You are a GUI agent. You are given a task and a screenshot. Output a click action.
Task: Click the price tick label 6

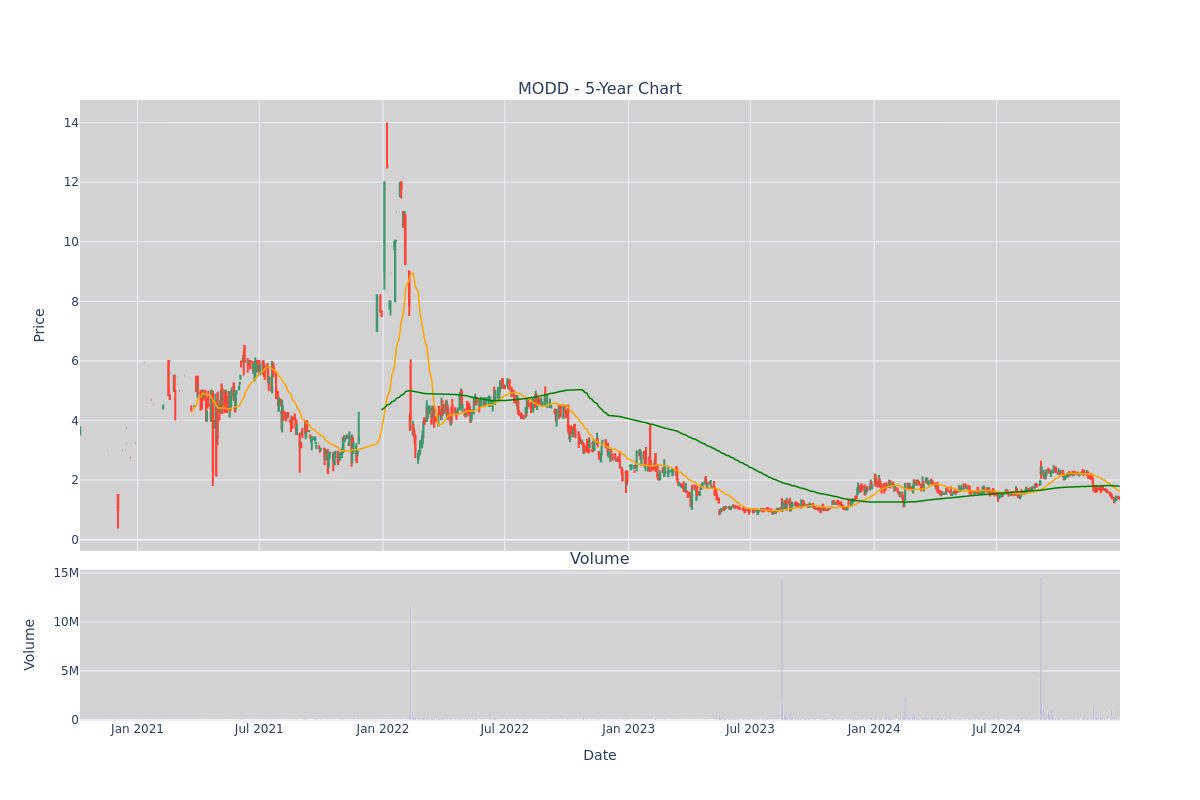[x=74, y=361]
